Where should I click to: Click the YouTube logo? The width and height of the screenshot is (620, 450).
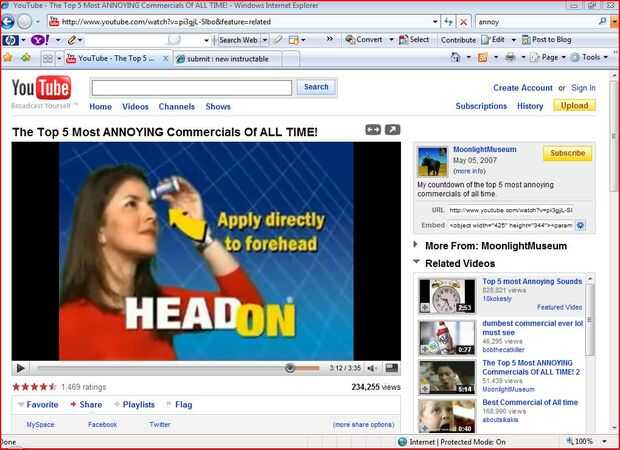coord(42,88)
